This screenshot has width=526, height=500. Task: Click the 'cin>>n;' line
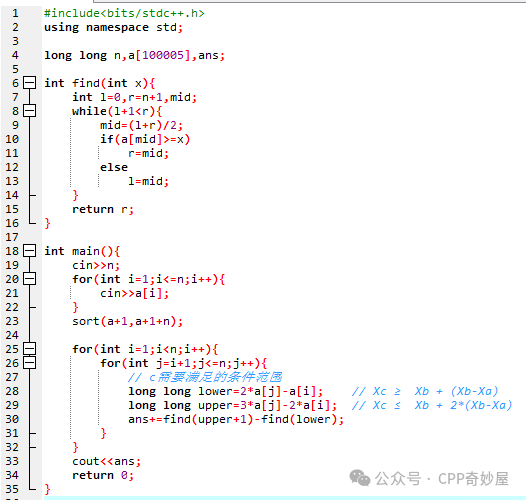coord(96,265)
